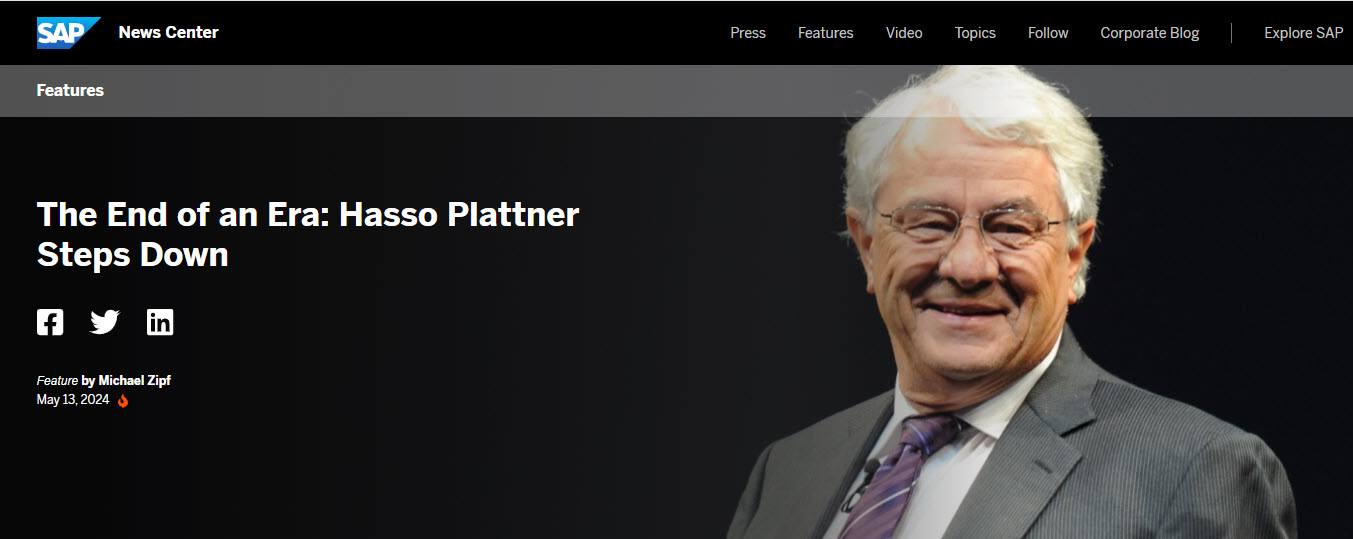Share article on LinkedIn

pyautogui.click(x=160, y=322)
